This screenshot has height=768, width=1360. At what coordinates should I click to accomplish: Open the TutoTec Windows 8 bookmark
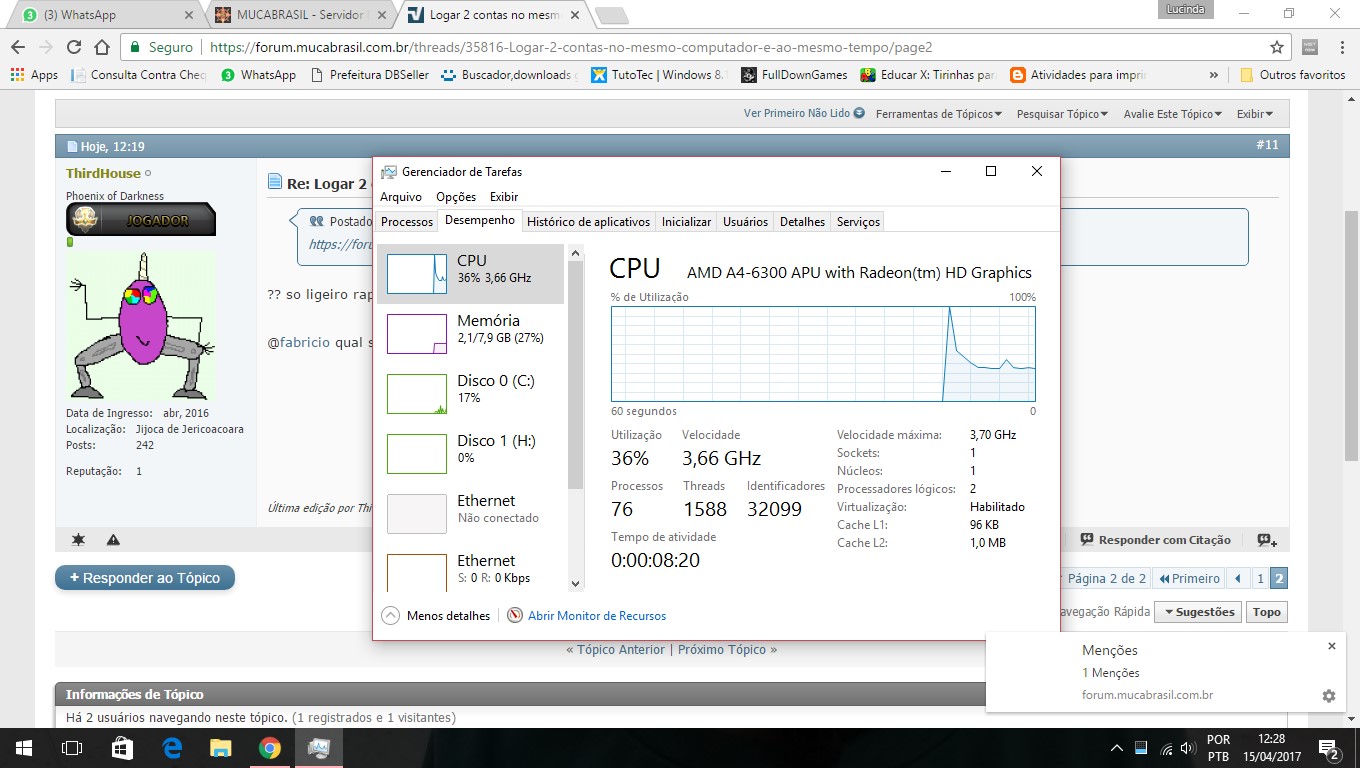[x=659, y=75]
